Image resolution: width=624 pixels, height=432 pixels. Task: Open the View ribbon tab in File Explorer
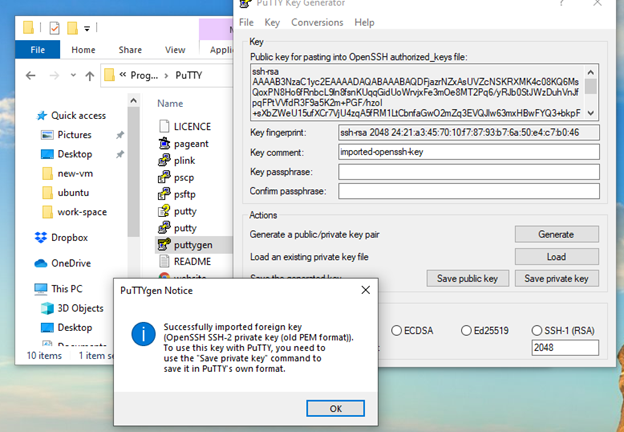175,50
